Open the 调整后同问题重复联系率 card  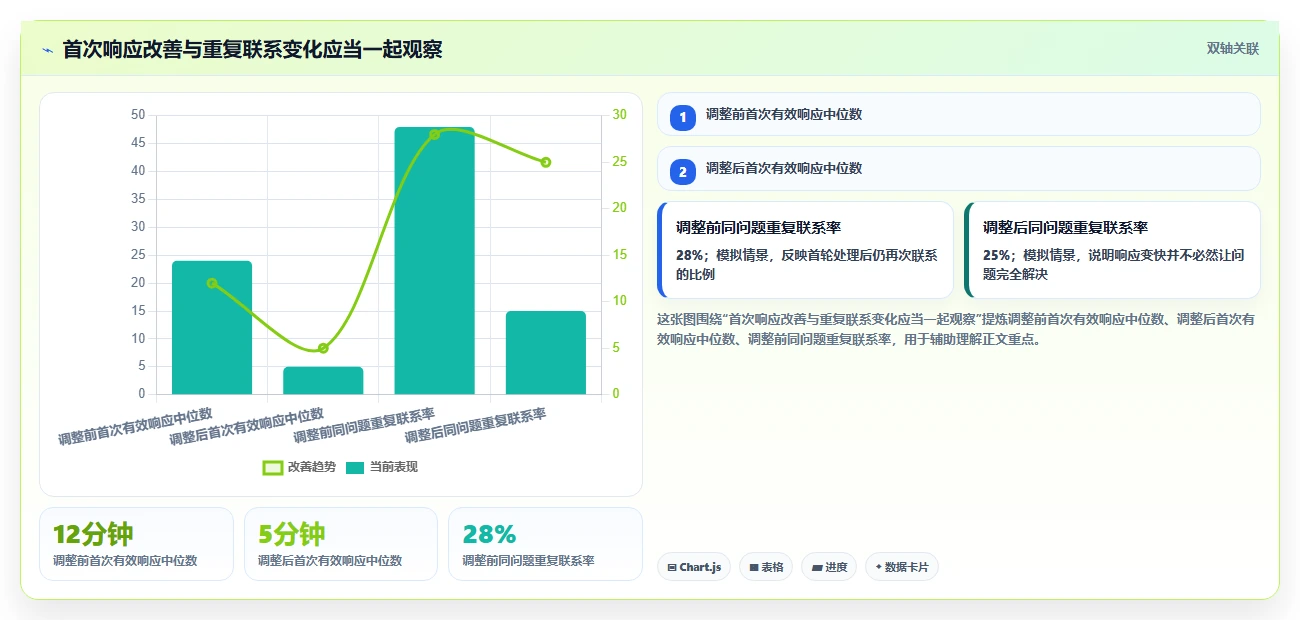(1112, 250)
